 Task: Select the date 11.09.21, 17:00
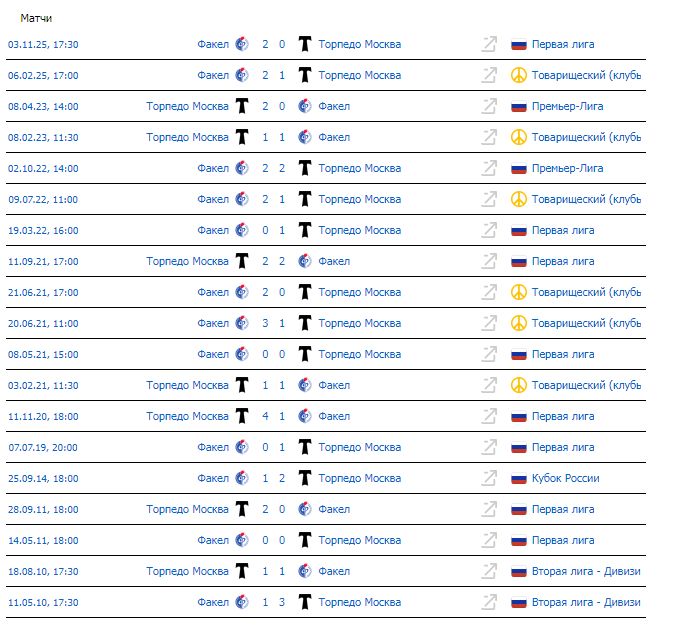43,261
